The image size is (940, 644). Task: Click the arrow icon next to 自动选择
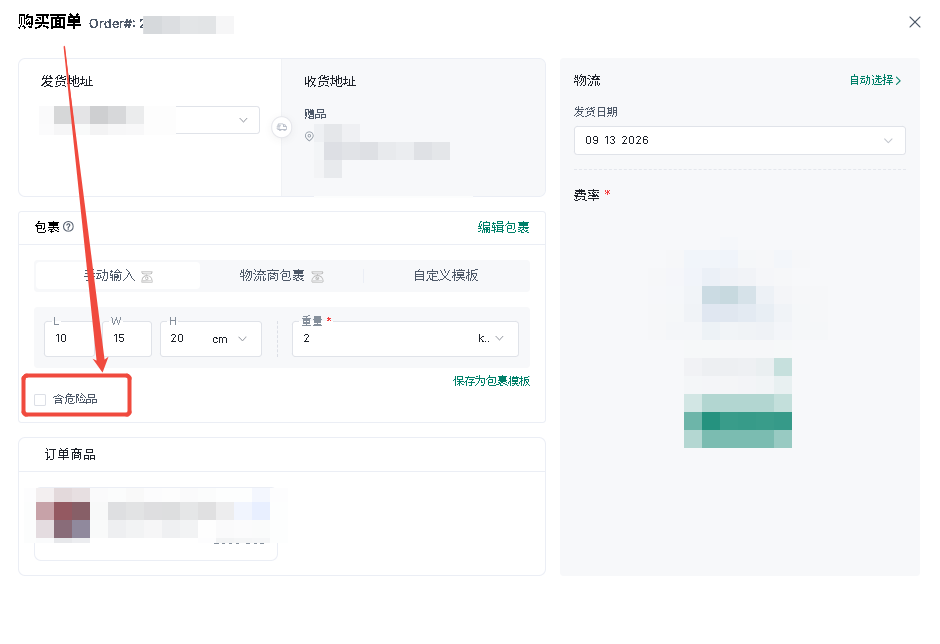[898, 80]
